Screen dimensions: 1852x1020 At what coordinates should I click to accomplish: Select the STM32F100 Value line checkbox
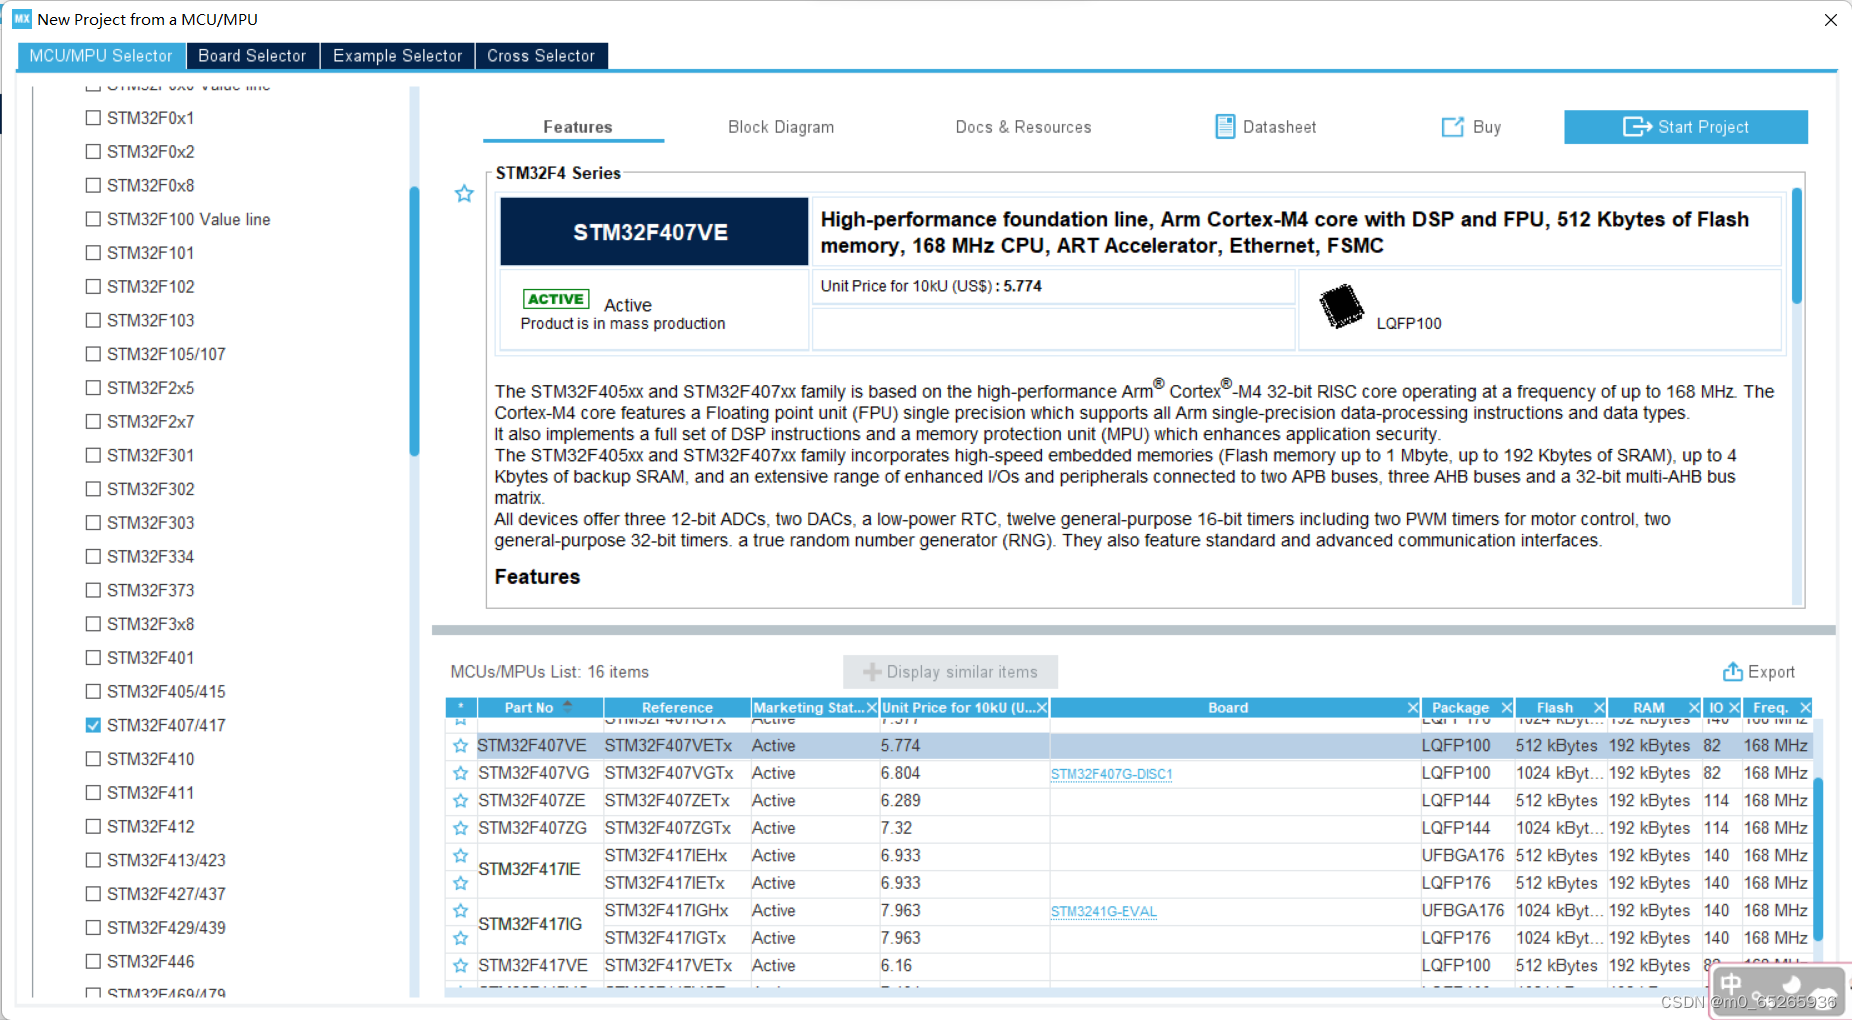click(93, 219)
